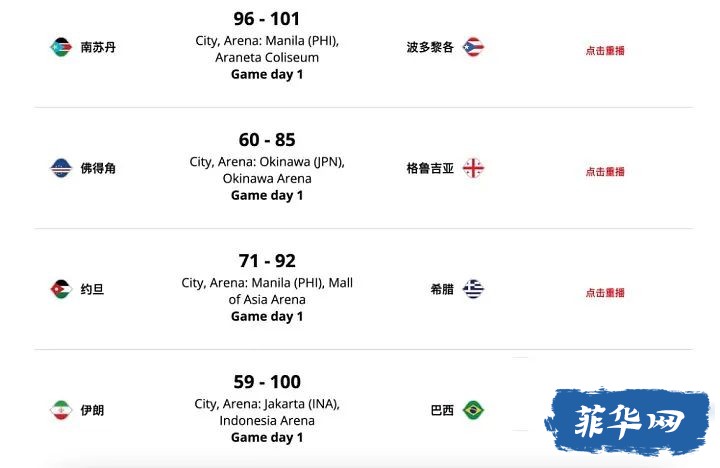
Task: Click the 71 - 92 score
Action: [x=267, y=261]
